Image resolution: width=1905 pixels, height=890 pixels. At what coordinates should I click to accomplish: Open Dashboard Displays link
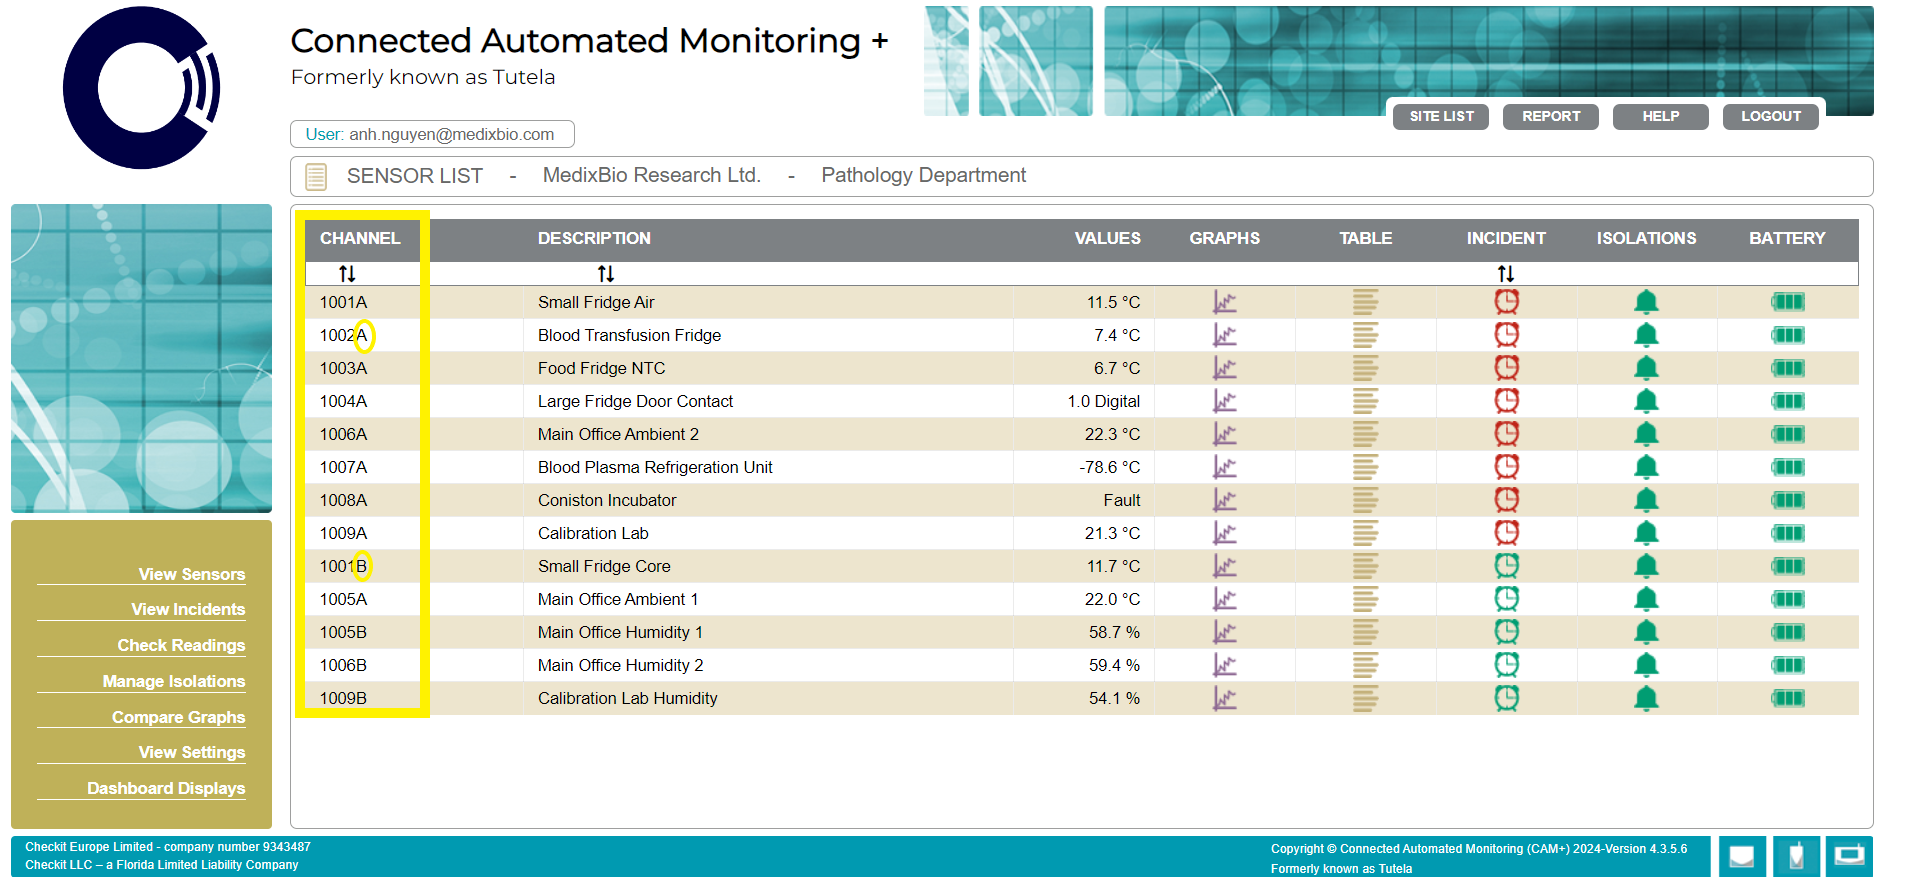pos(166,788)
